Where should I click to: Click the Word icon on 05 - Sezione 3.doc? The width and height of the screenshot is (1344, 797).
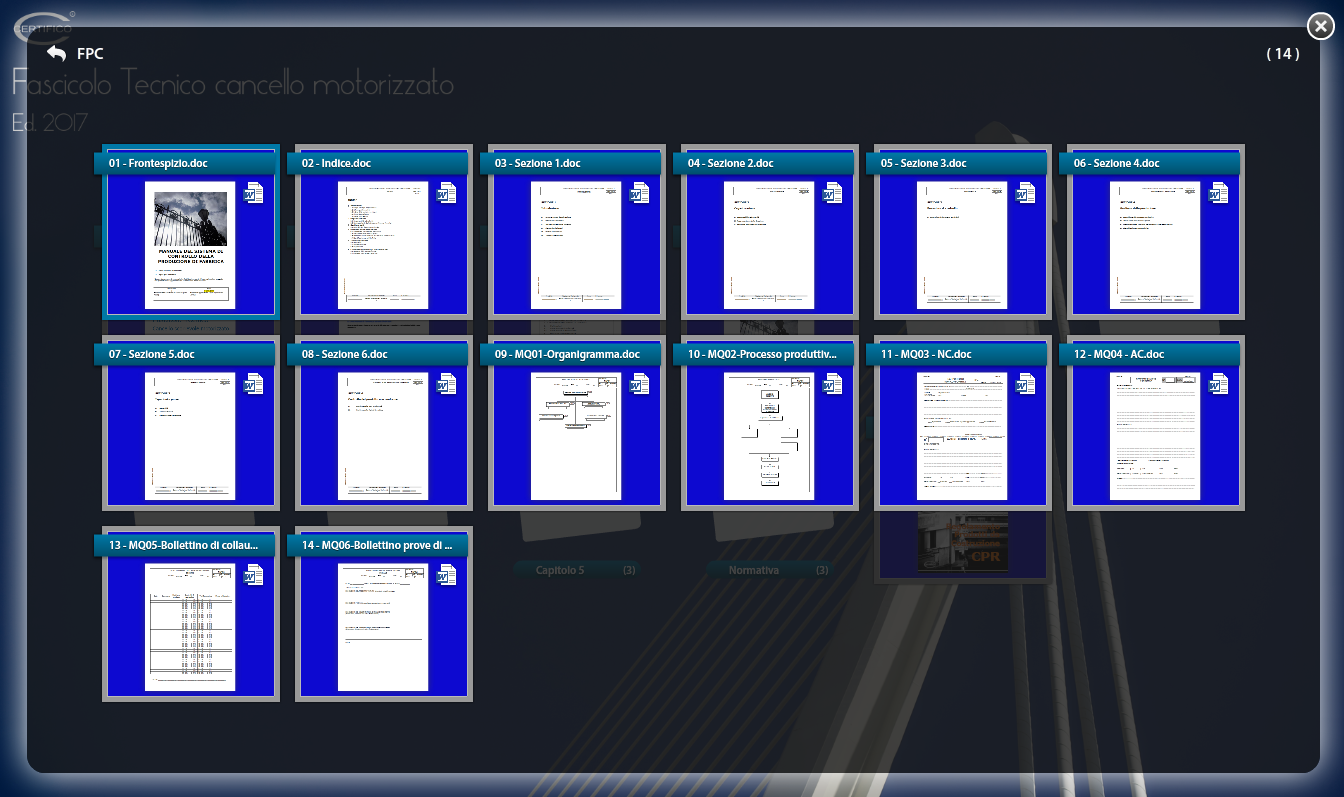tap(1026, 193)
